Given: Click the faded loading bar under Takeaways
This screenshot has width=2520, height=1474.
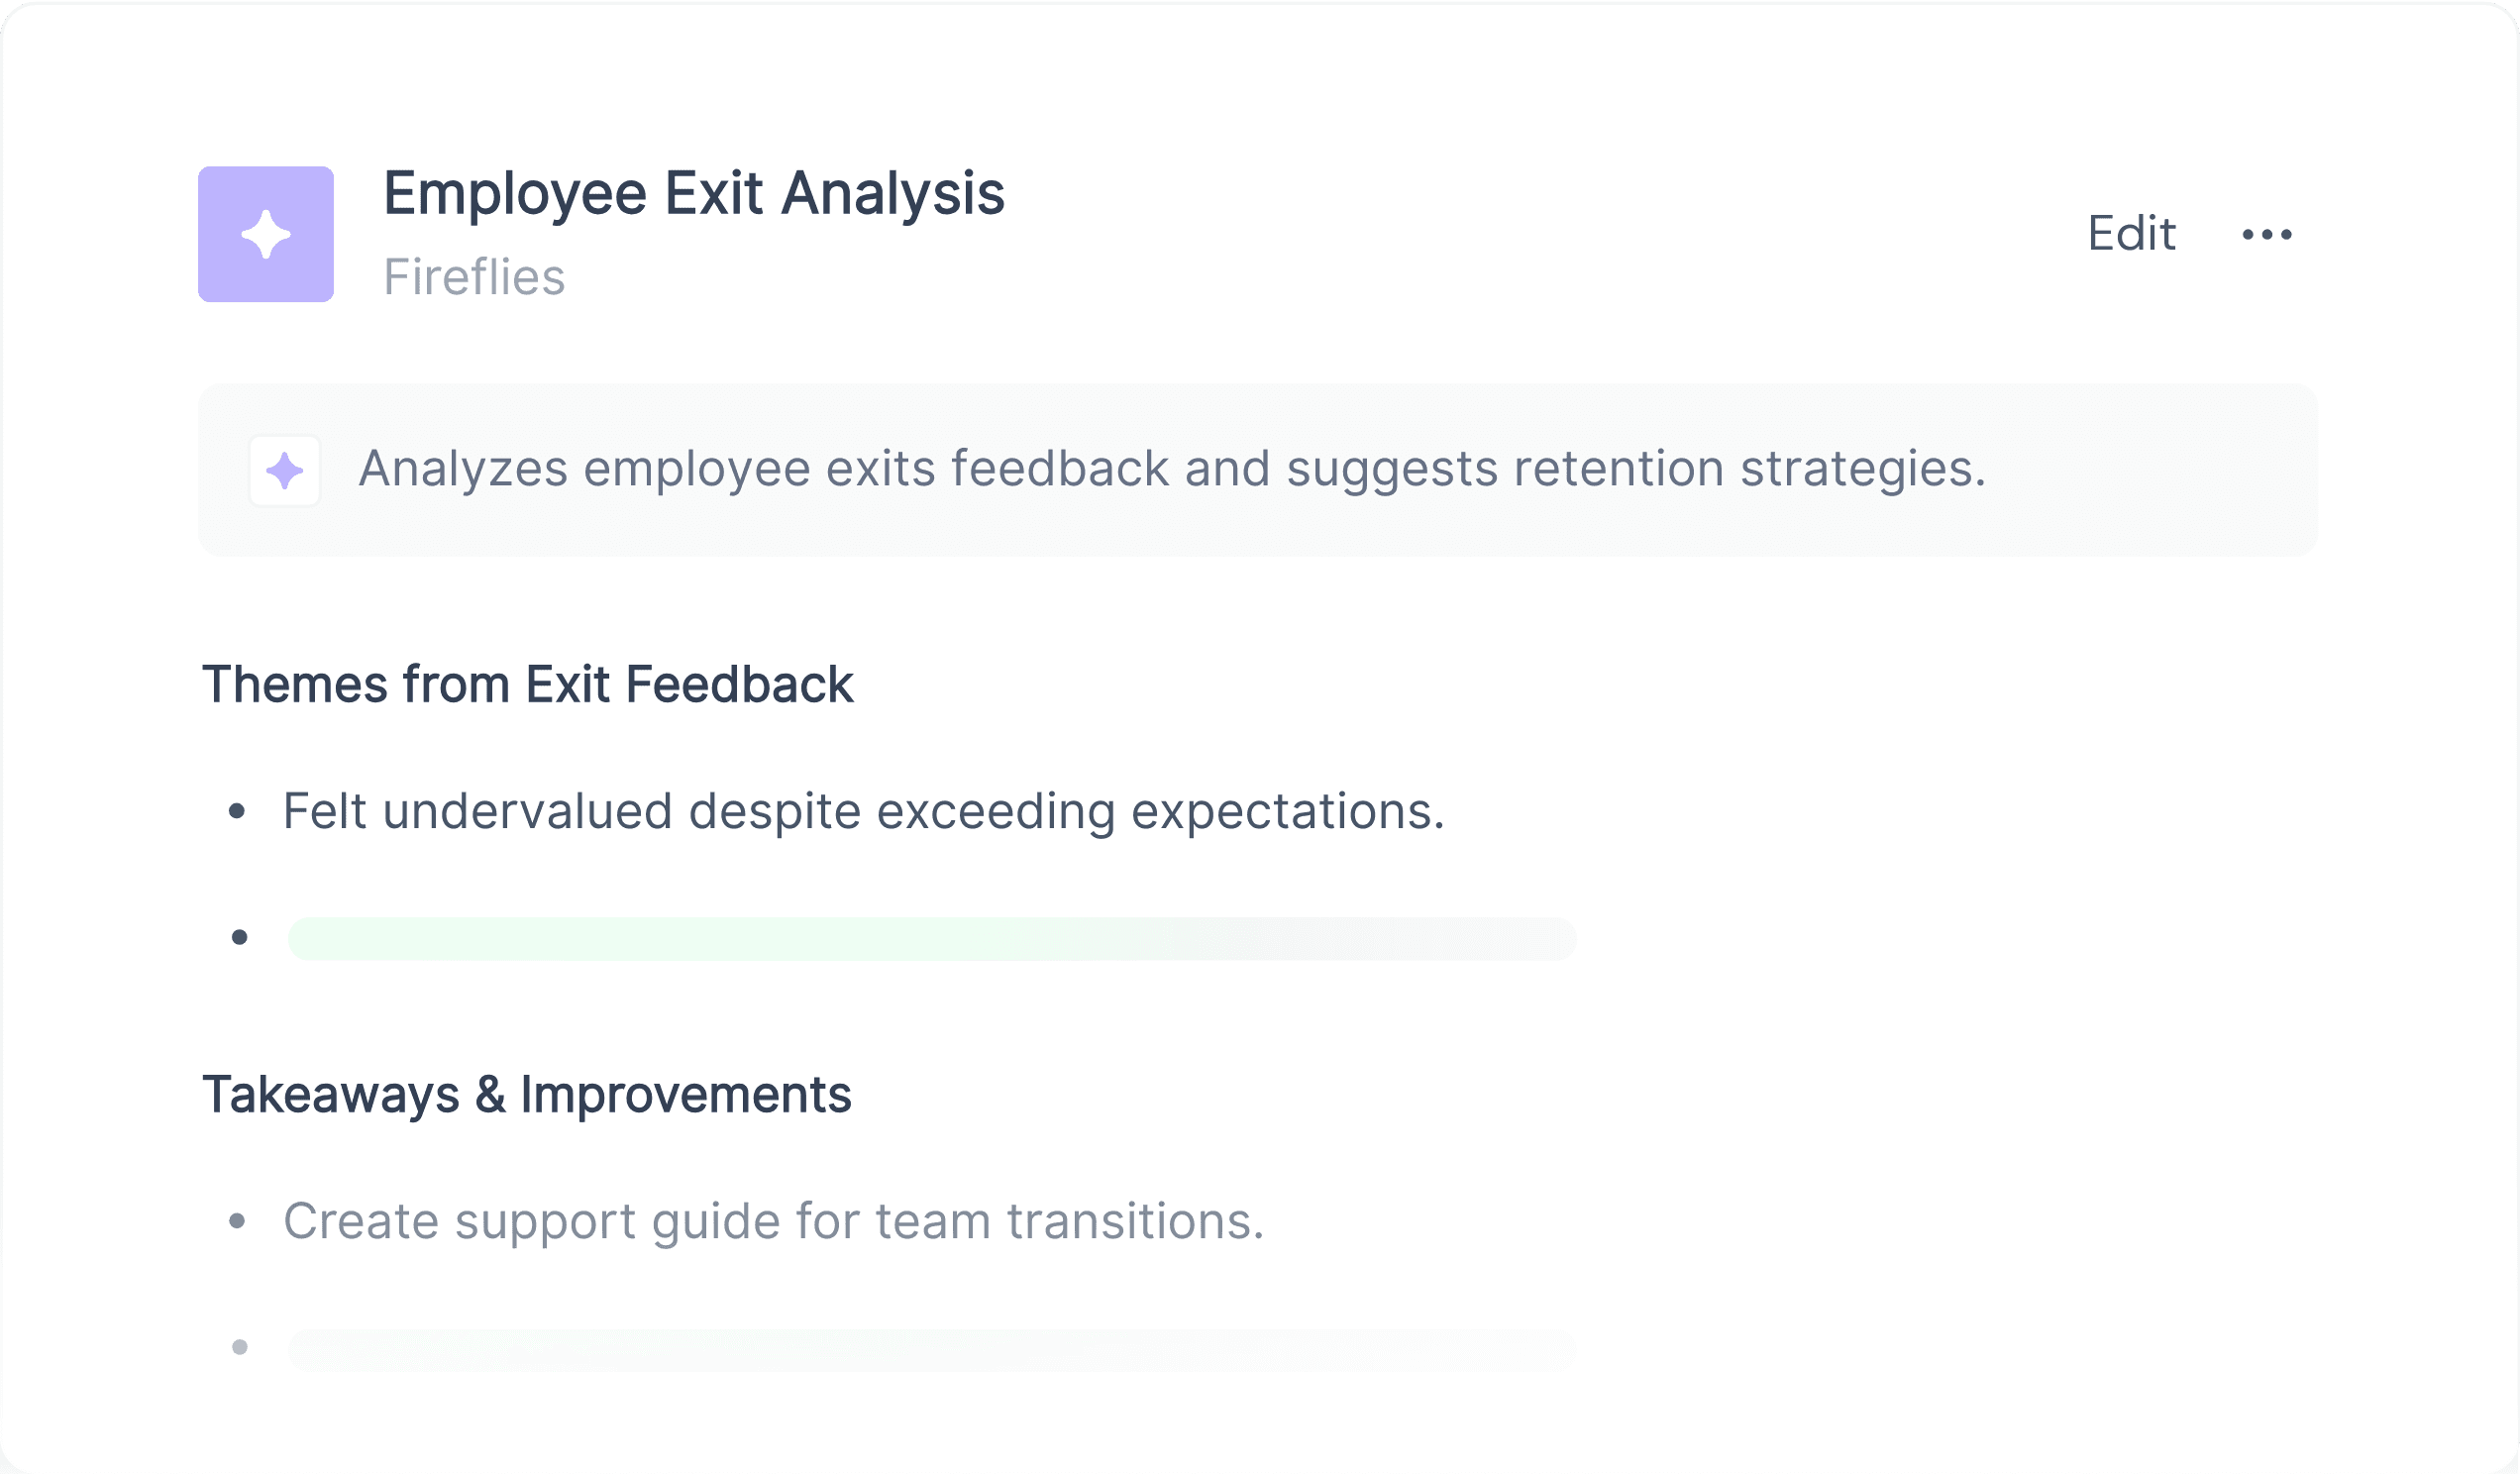Looking at the screenshot, I should 932,1349.
